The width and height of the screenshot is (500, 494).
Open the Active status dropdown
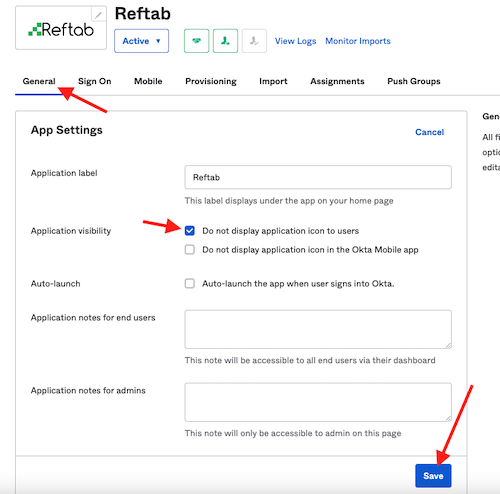click(141, 41)
